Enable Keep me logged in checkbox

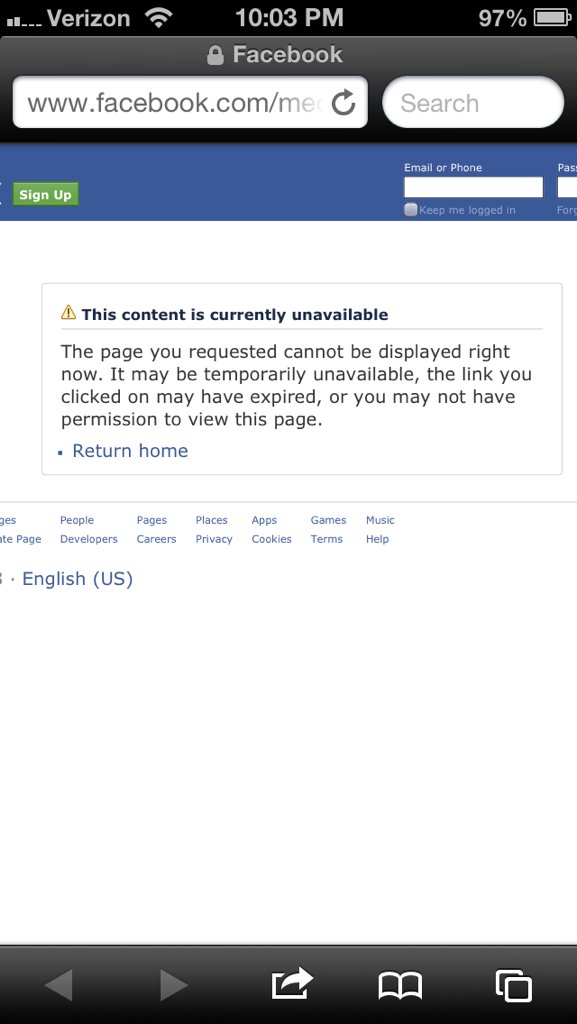pyautogui.click(x=411, y=210)
